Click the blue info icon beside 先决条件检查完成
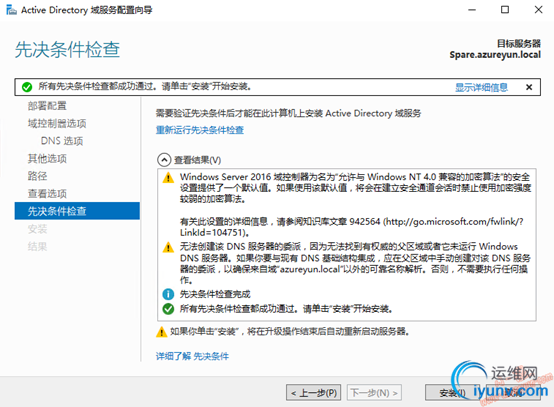554x407 pixels. tap(168, 294)
